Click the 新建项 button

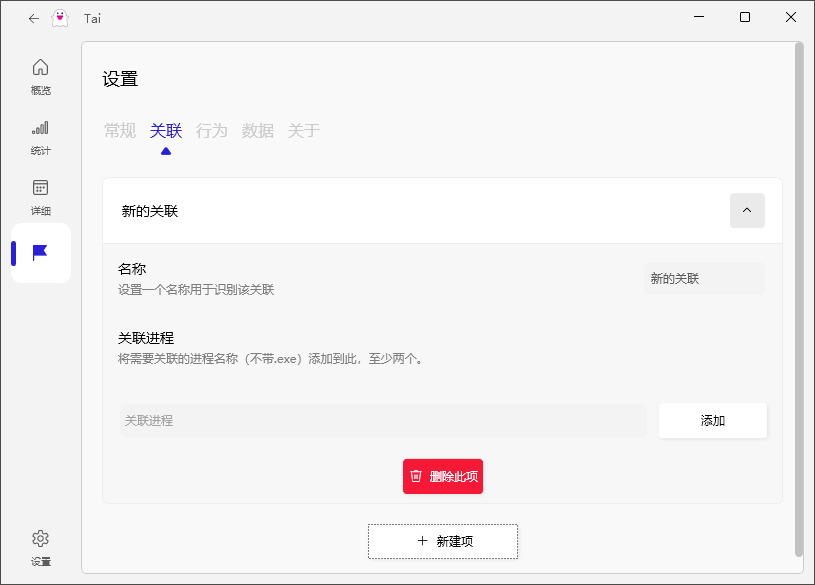(443, 541)
